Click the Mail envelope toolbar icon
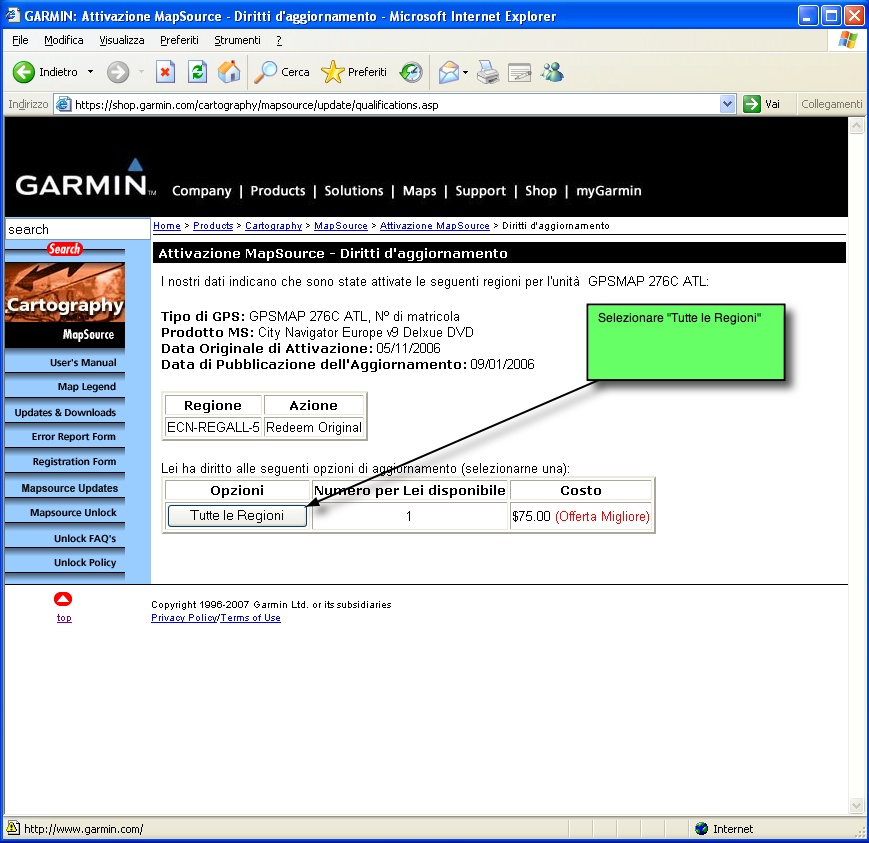 (448, 72)
